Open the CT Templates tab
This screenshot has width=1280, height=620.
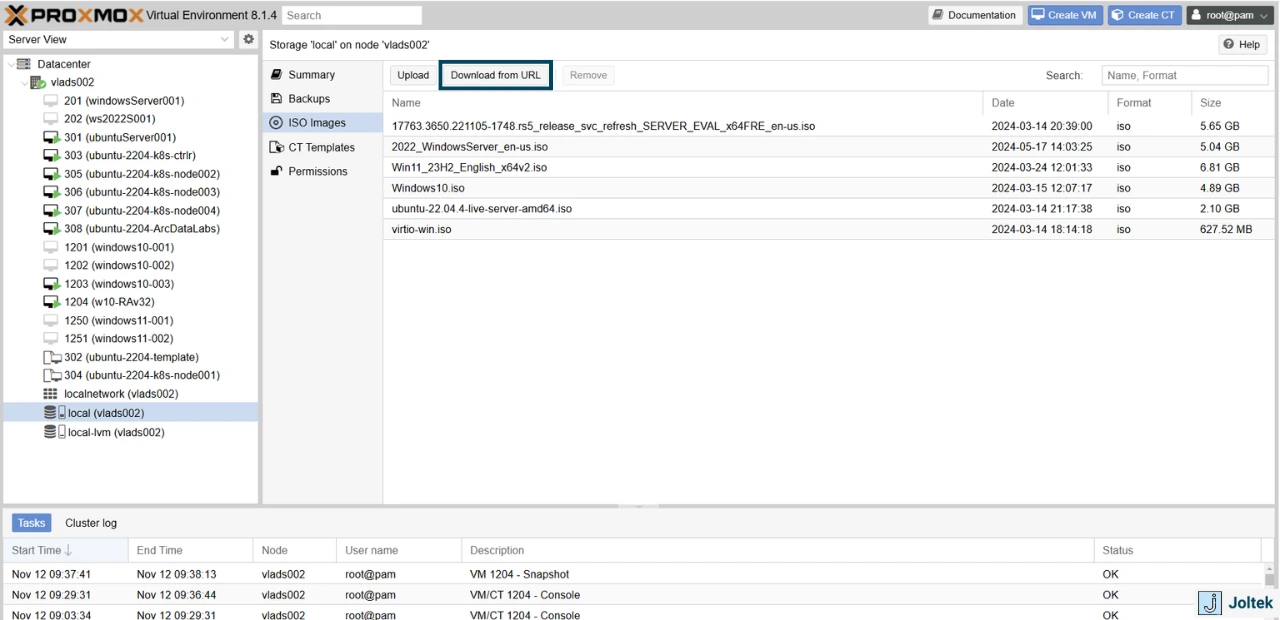tap(322, 147)
